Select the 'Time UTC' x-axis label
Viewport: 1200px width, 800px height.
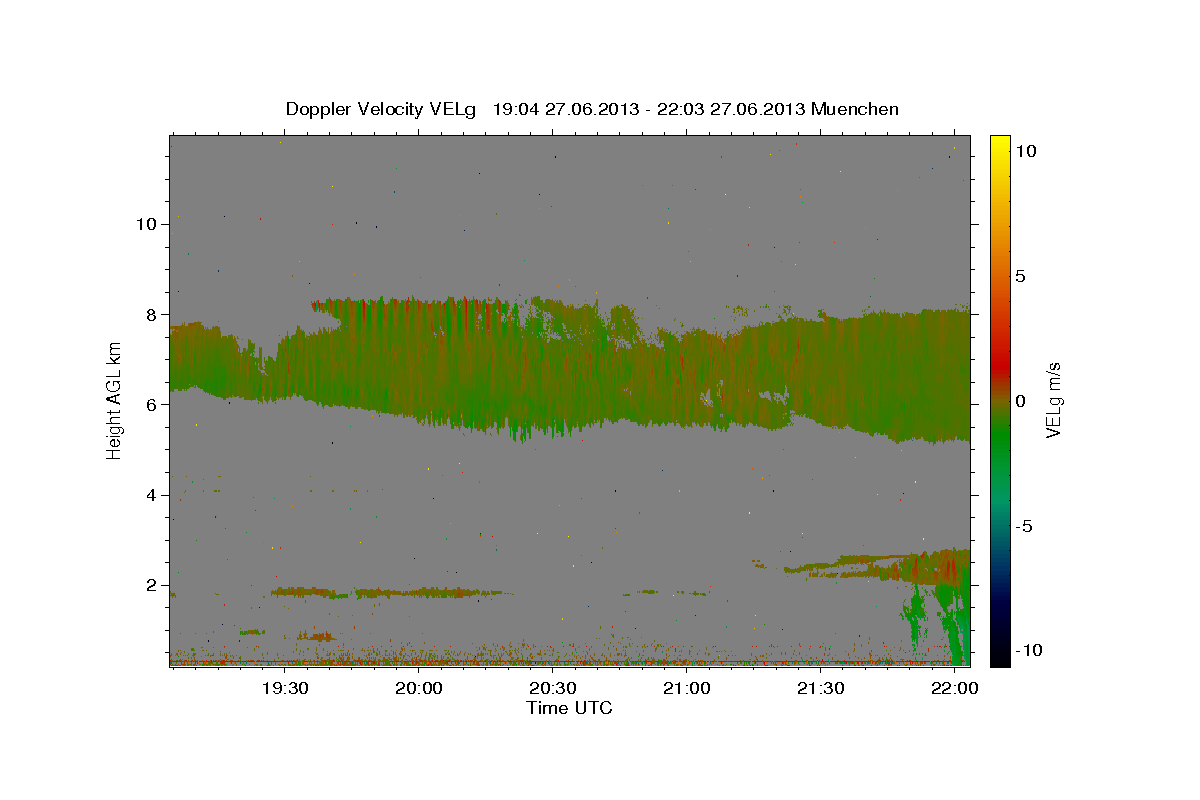coord(569,708)
